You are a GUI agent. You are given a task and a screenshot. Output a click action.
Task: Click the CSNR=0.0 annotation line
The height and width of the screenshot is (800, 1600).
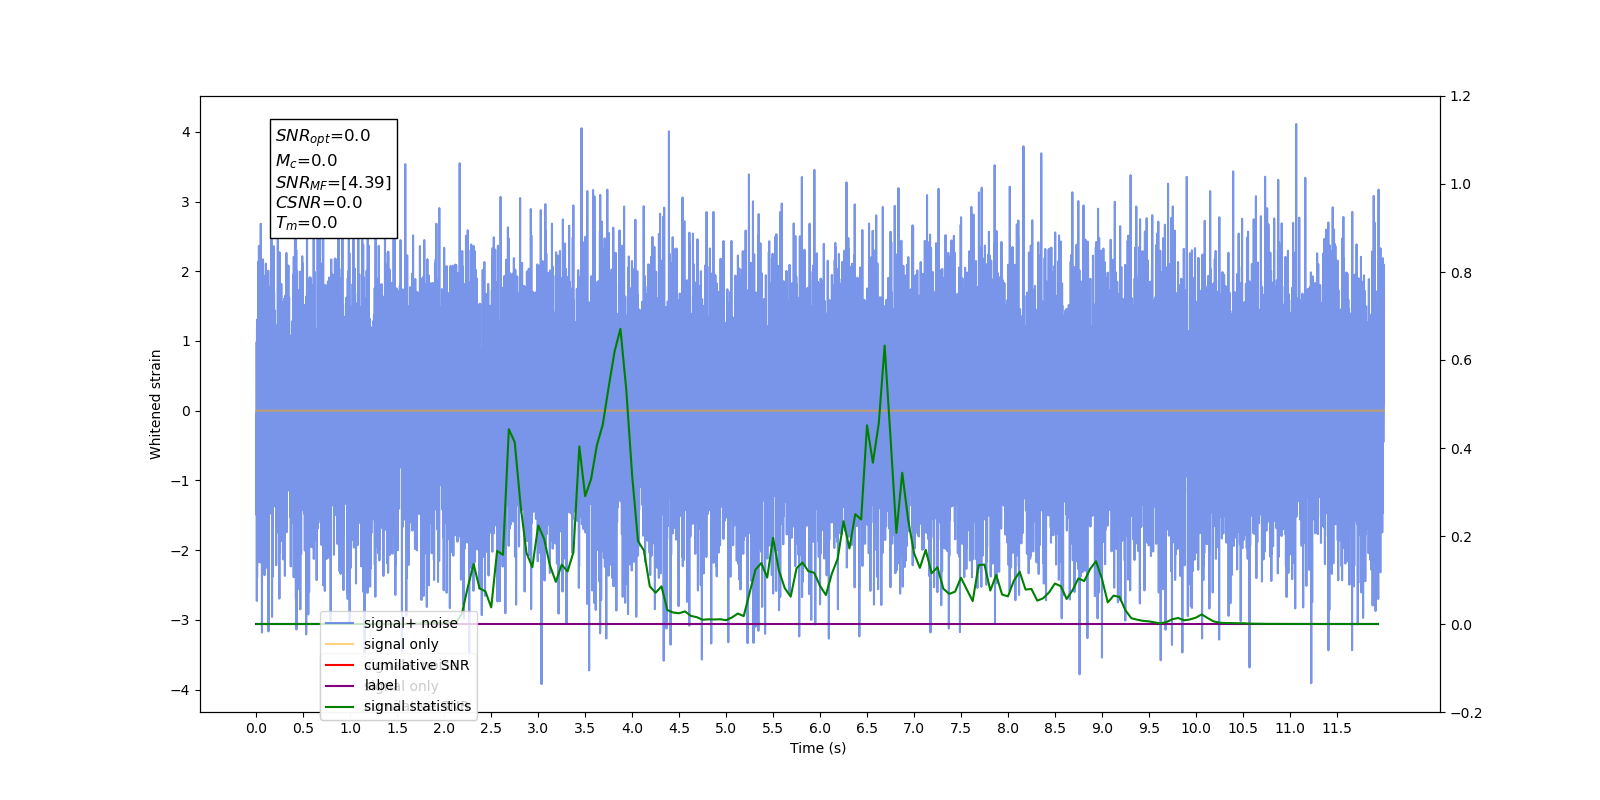tap(319, 202)
